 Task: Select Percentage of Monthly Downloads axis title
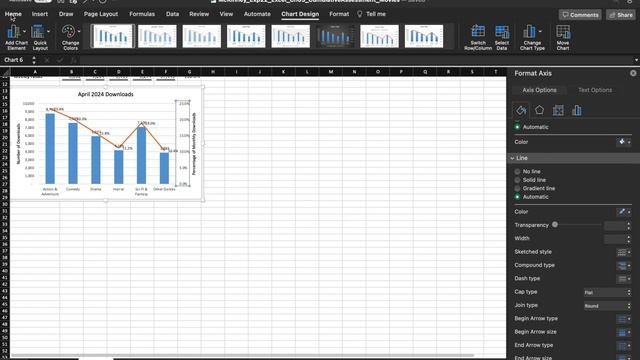pos(194,144)
